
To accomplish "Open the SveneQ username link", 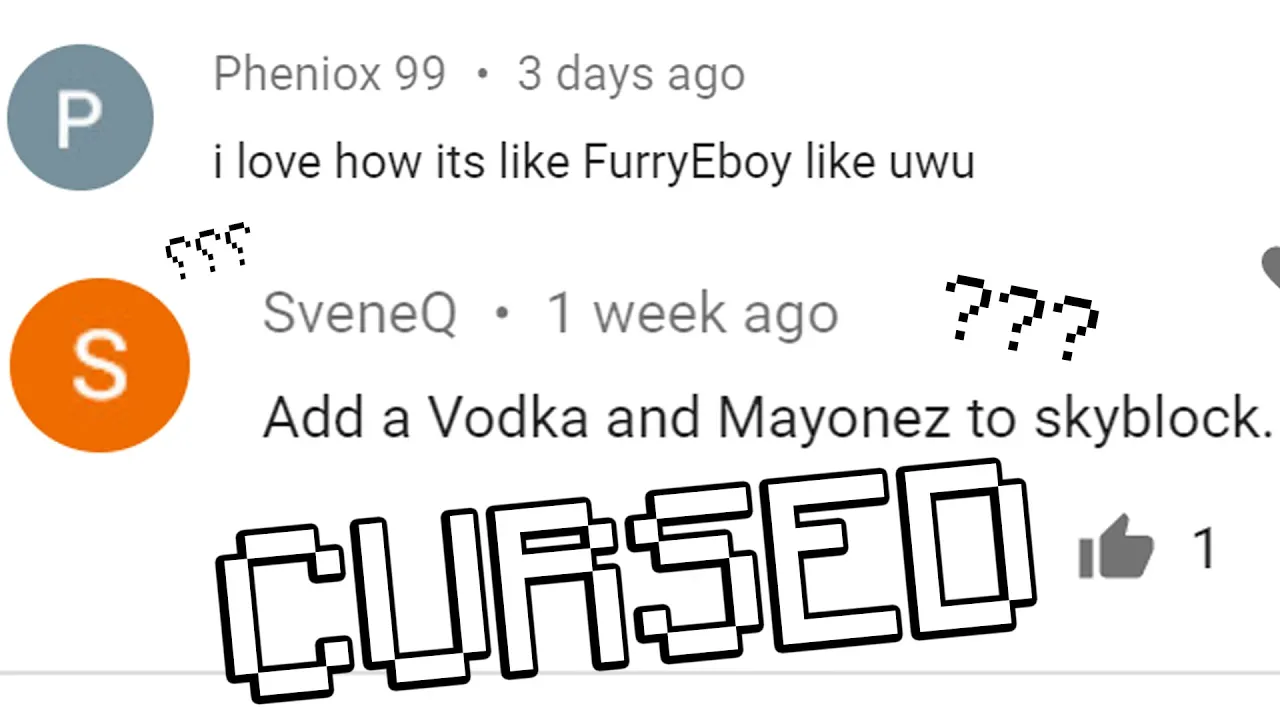I will click(x=359, y=313).
